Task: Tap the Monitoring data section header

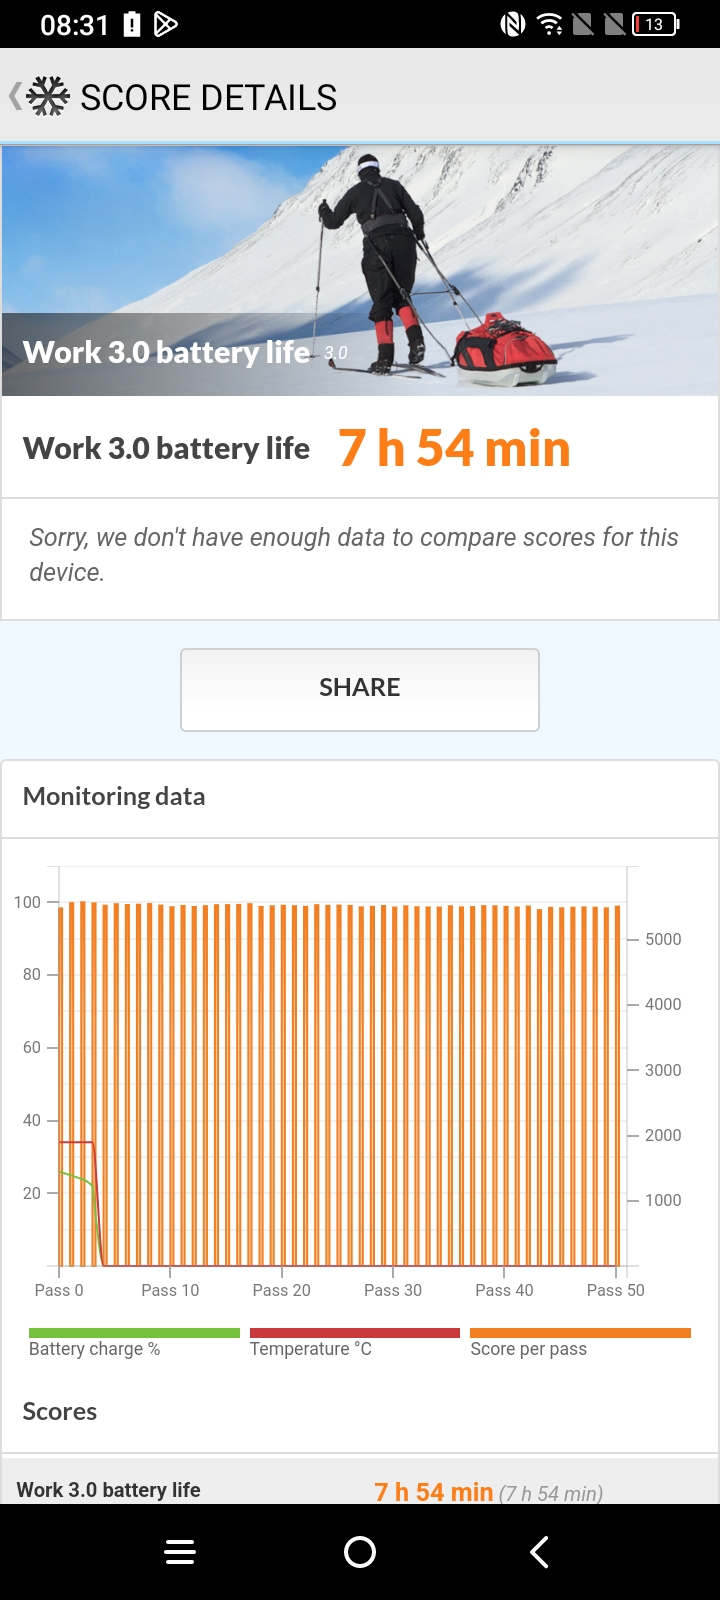Action: point(114,797)
